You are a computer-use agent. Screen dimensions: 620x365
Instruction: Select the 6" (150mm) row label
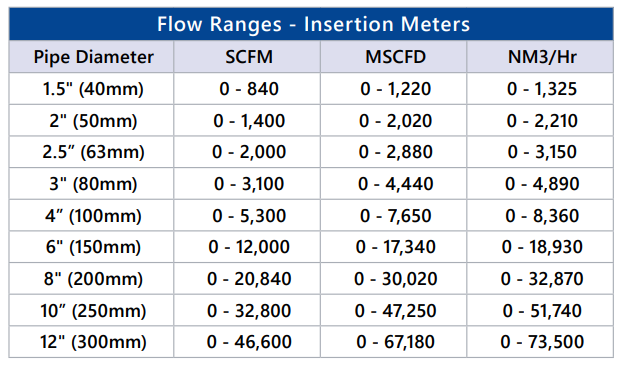(x=93, y=247)
